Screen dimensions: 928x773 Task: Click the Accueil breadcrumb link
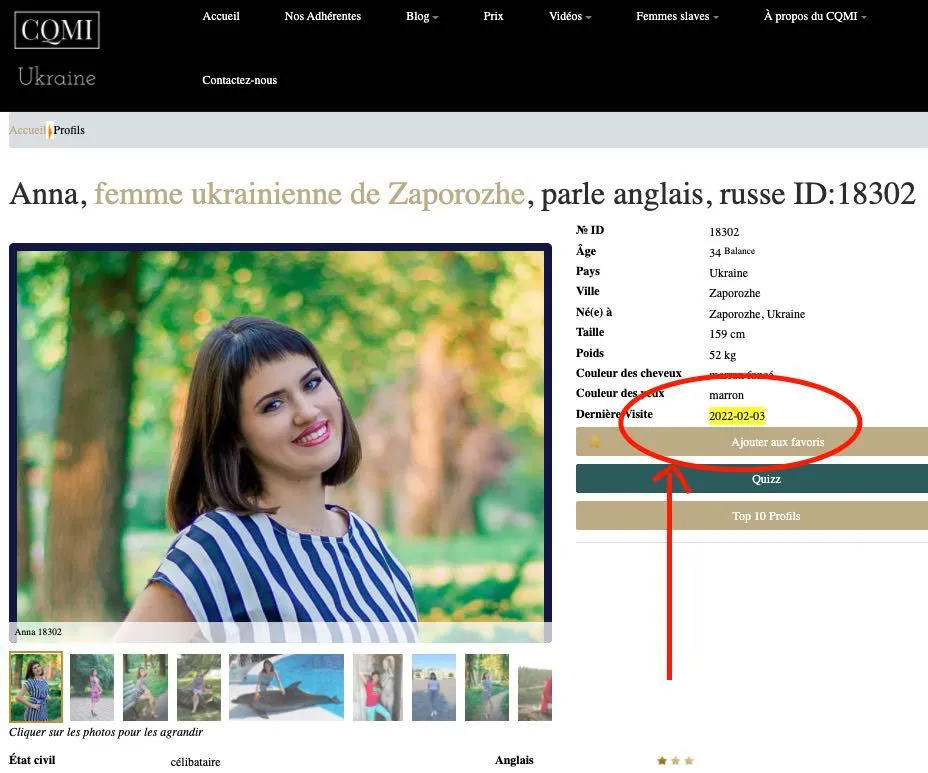point(27,130)
